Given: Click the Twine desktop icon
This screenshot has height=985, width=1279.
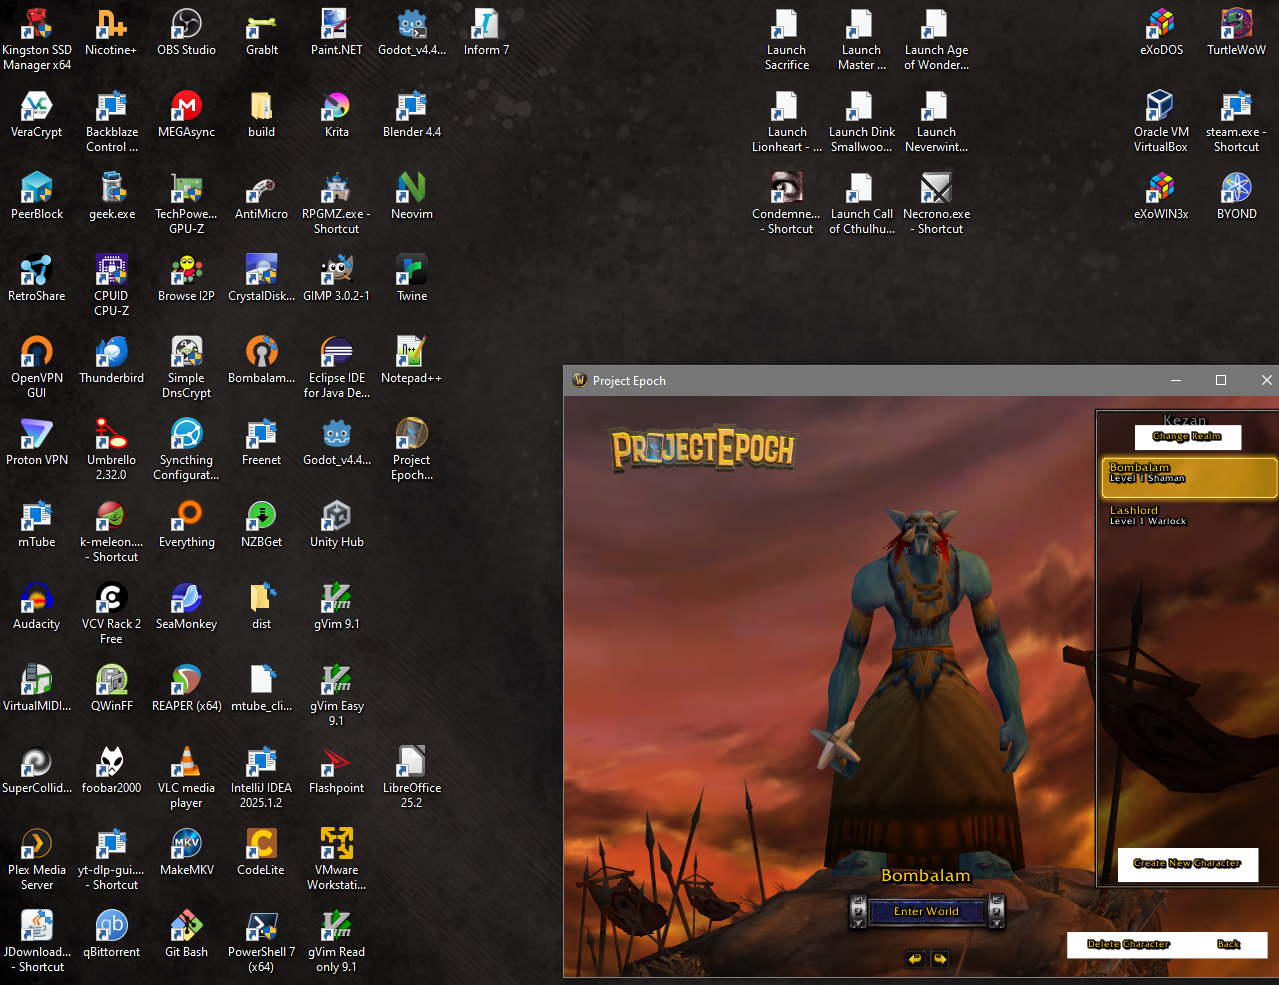Looking at the screenshot, I should (x=412, y=279).
